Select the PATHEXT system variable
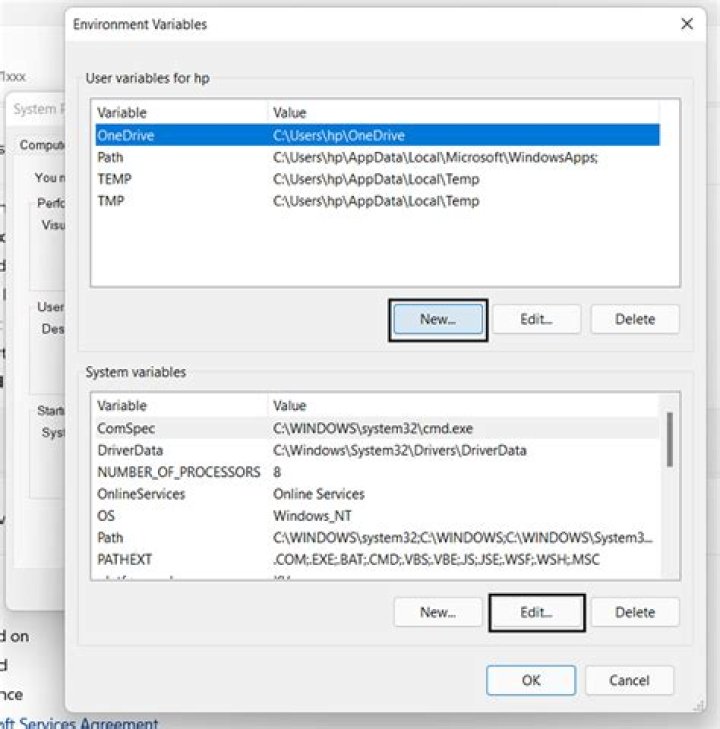 point(377,559)
